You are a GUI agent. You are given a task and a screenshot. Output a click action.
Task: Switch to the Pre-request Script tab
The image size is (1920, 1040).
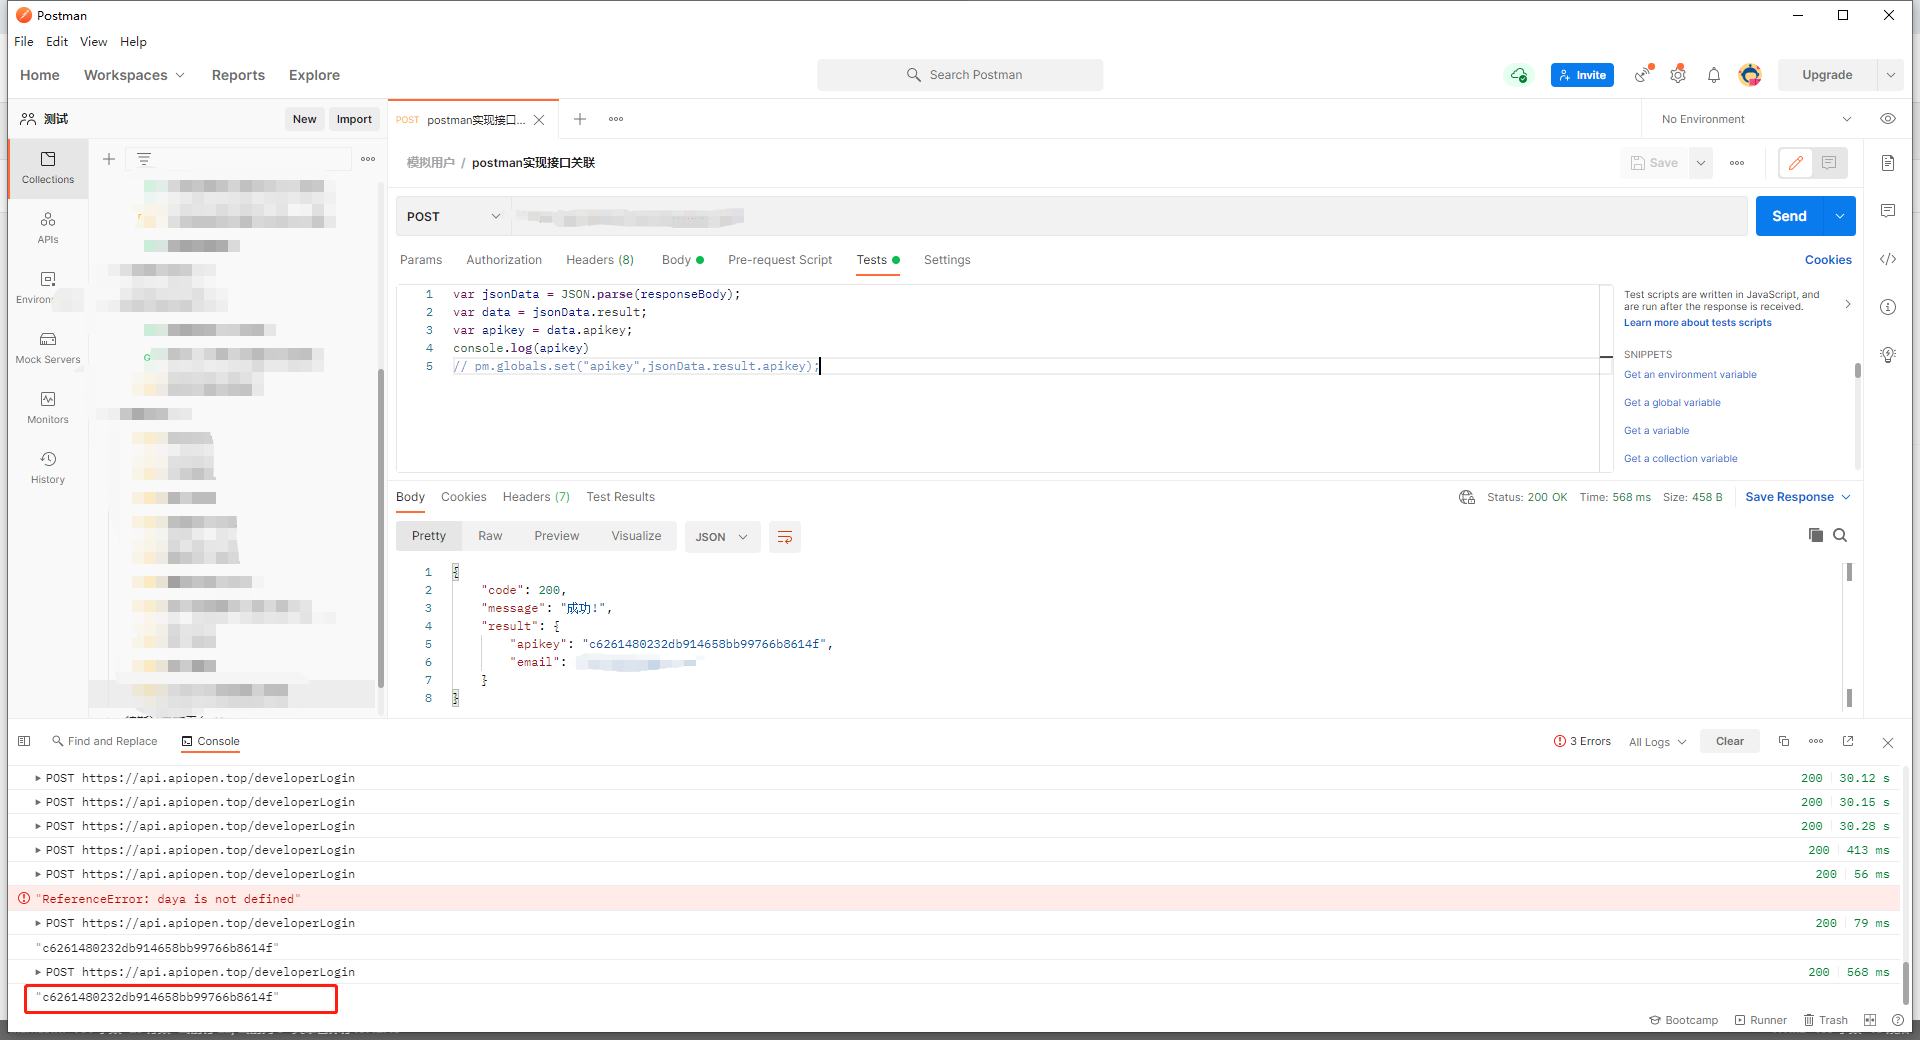pos(780,260)
